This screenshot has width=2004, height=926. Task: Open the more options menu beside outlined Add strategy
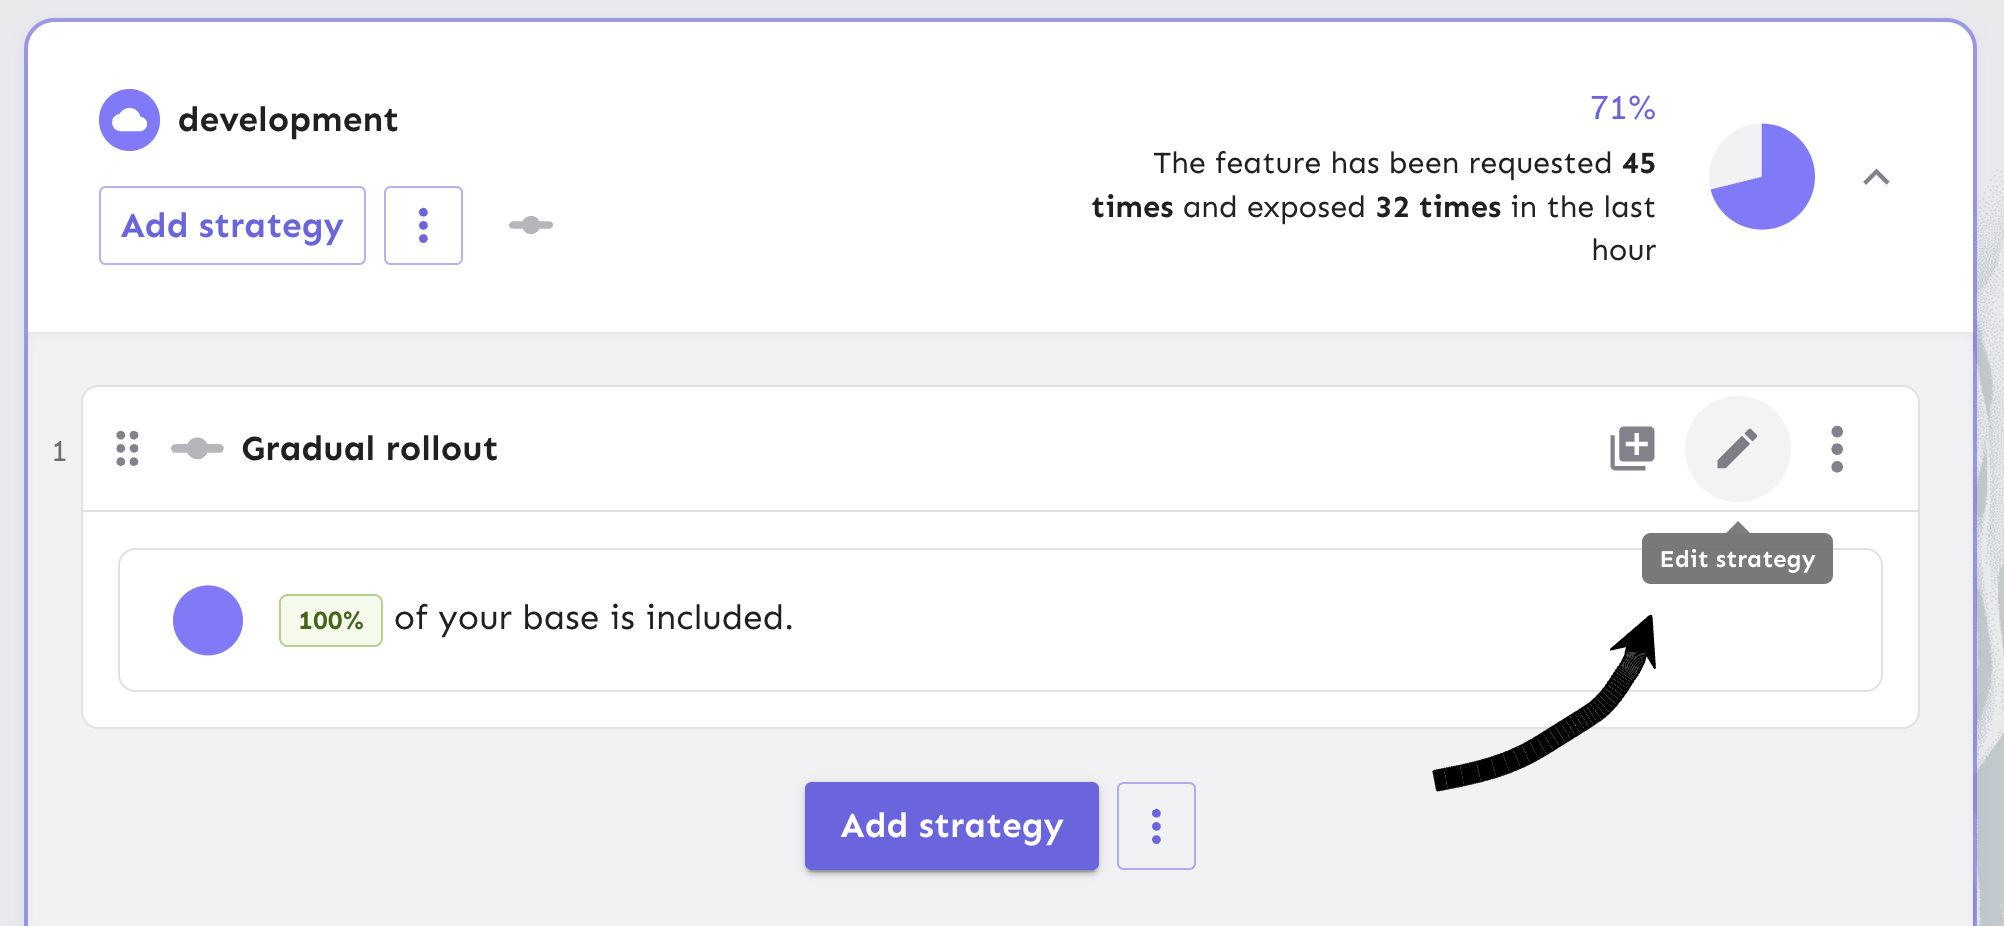click(x=423, y=226)
